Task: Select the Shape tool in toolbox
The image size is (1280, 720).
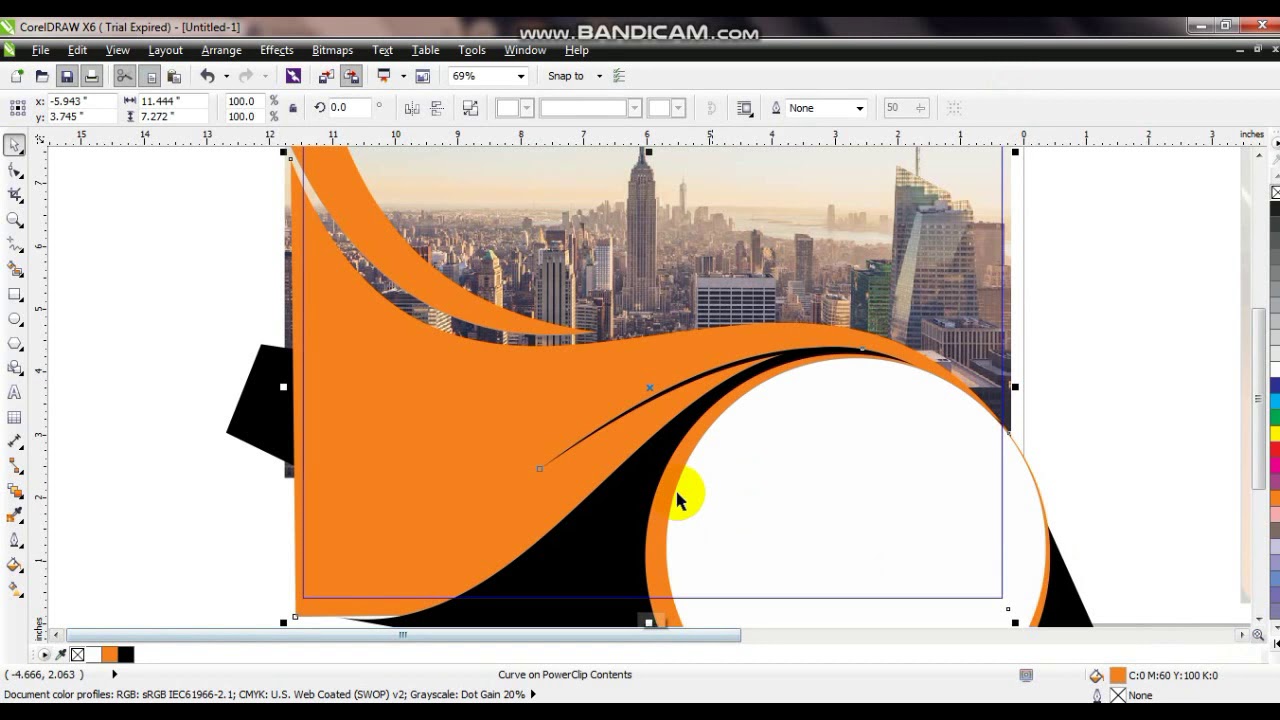Action: [x=15, y=171]
